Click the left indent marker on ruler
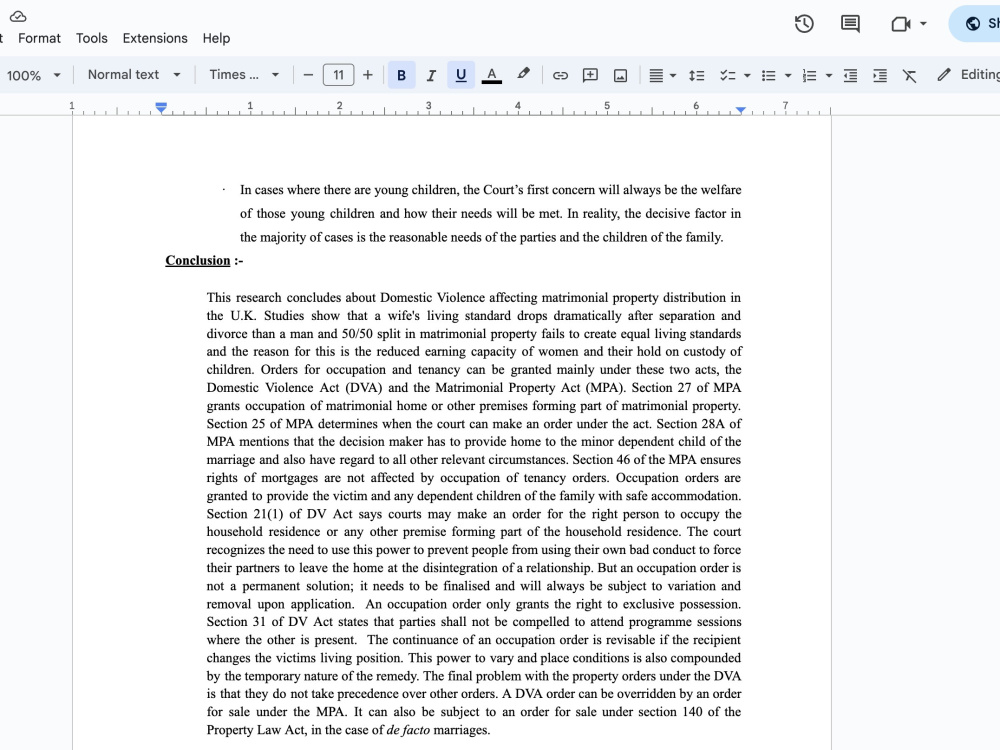The width and height of the screenshot is (1000, 750). point(161,108)
